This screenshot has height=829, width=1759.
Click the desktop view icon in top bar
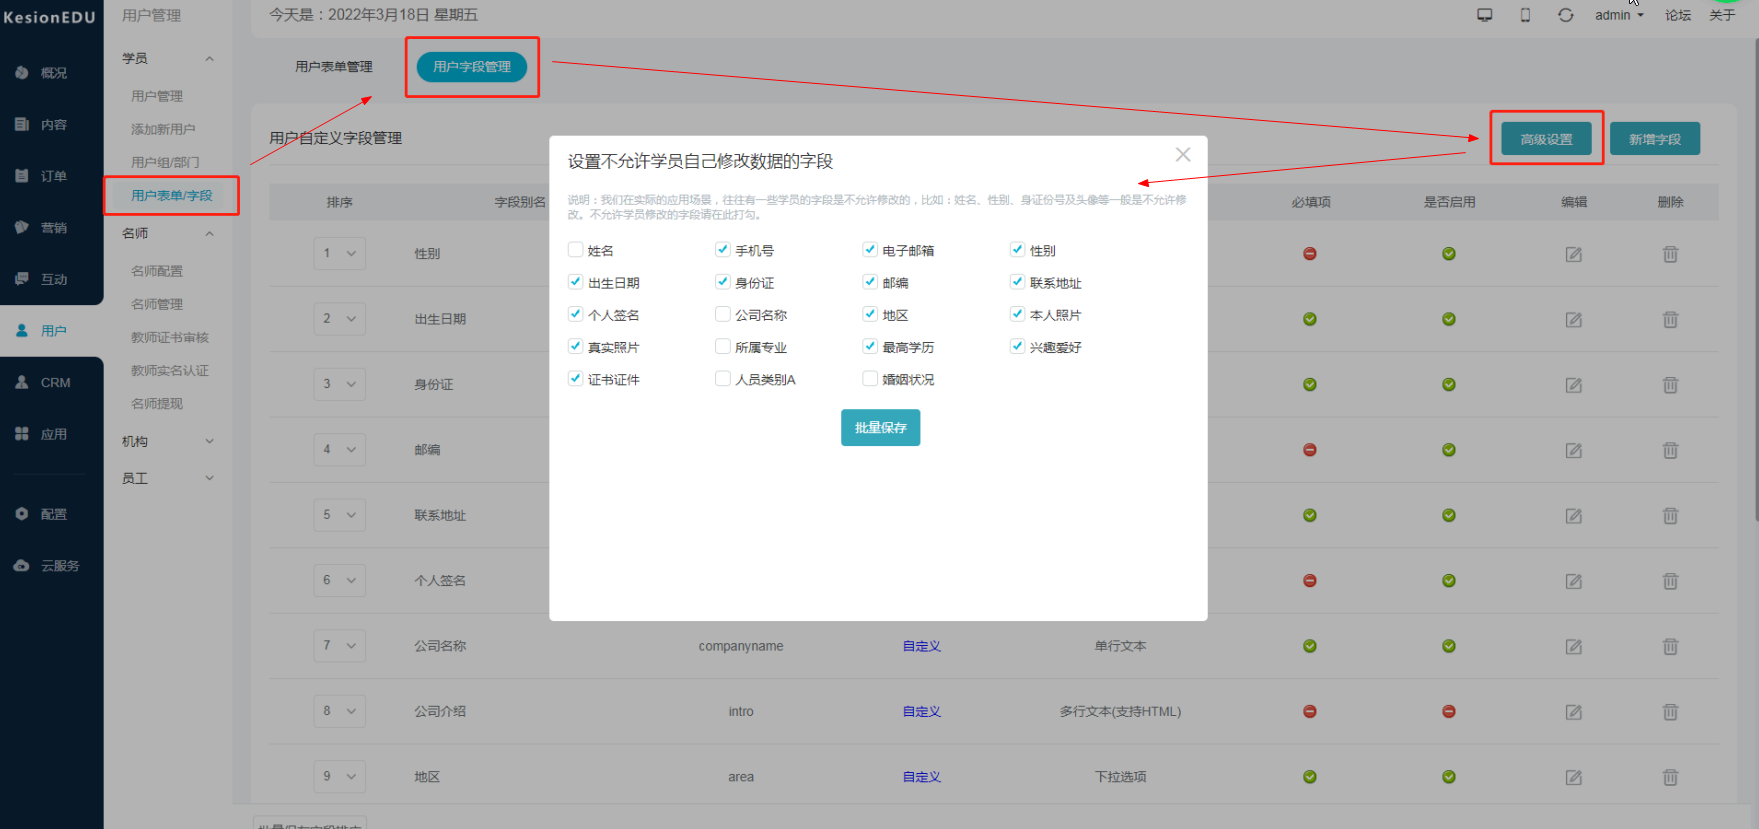(x=1485, y=15)
